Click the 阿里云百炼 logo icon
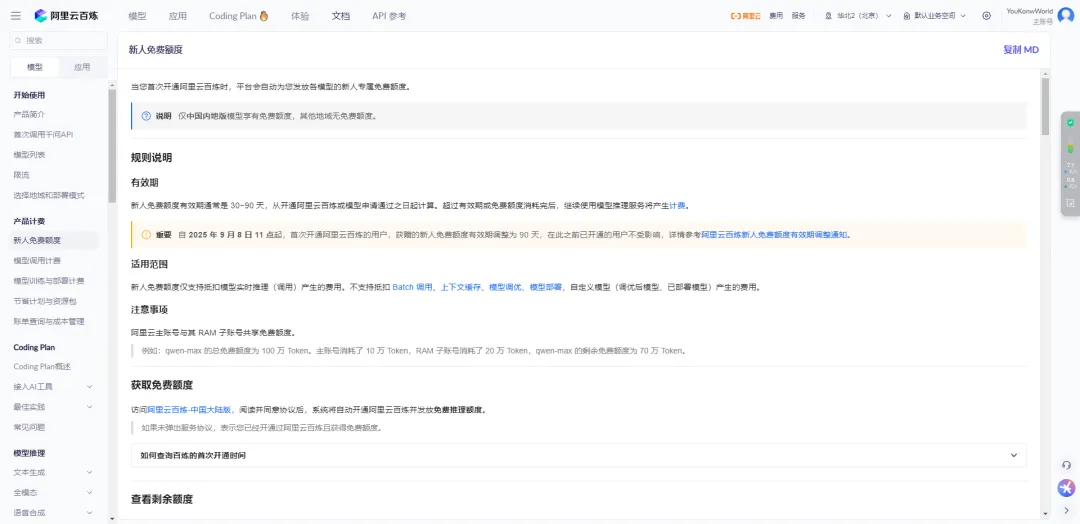Screen dimensions: 1080x524 [x=41, y=16]
